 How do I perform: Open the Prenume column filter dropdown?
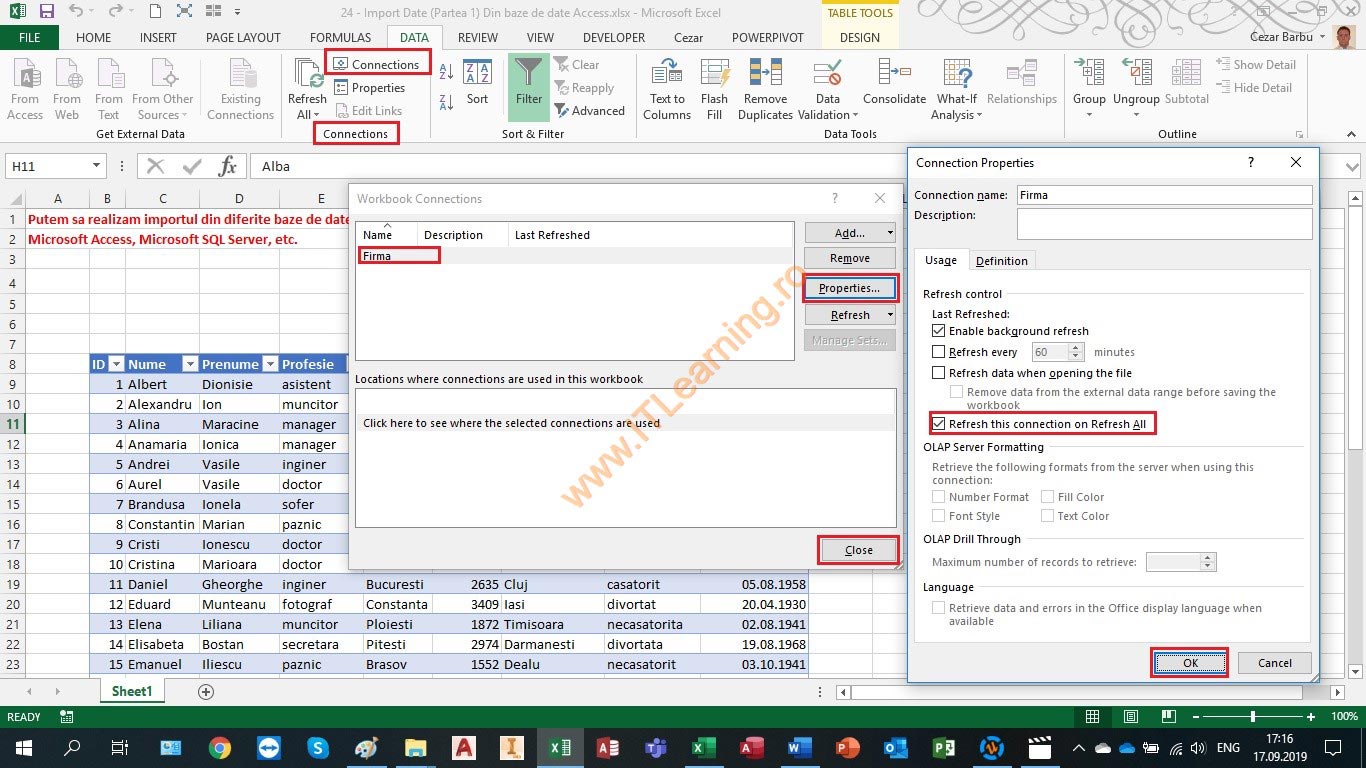268,365
